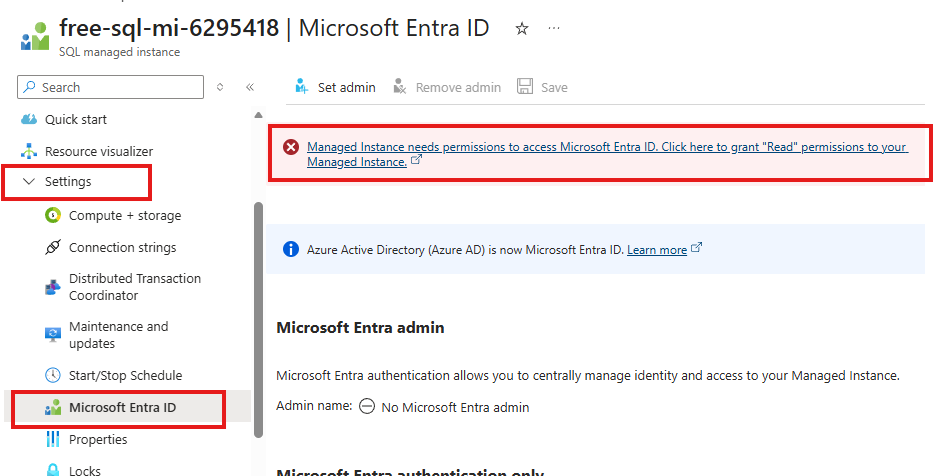Click the Set admin button
The image size is (933, 476).
[336, 87]
